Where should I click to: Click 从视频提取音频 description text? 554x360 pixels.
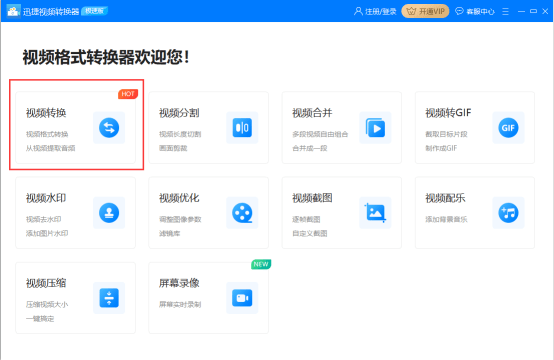(x=51, y=148)
